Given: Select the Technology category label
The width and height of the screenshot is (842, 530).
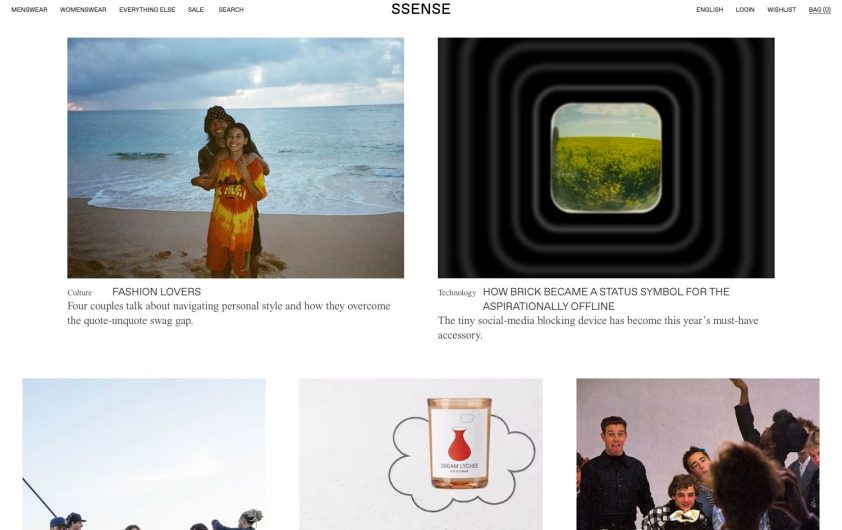Looking at the screenshot, I should (x=457, y=293).
